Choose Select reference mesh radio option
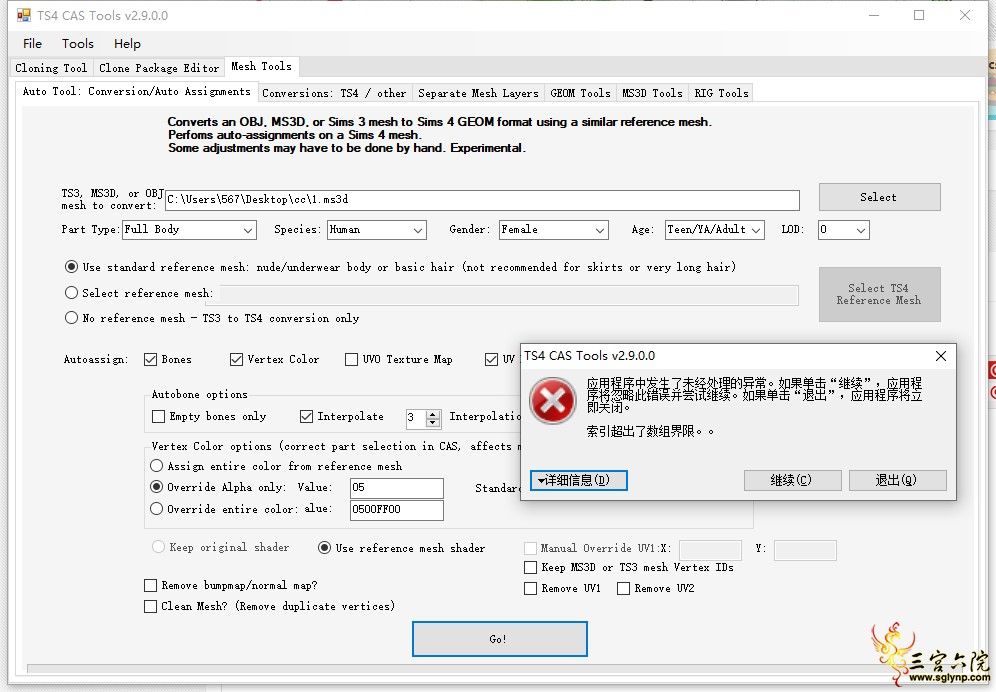Image resolution: width=996 pixels, height=692 pixels. pyautogui.click(x=72, y=293)
